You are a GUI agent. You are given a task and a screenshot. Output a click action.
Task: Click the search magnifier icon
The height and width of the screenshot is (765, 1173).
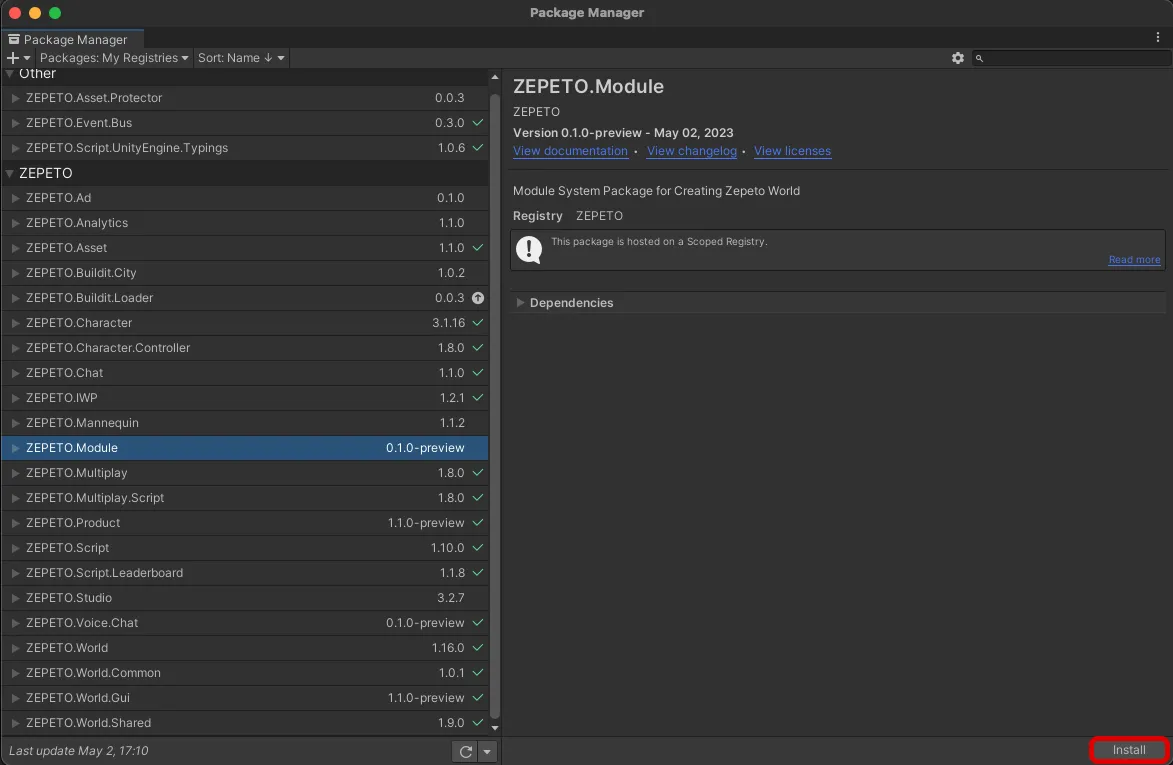click(979, 58)
